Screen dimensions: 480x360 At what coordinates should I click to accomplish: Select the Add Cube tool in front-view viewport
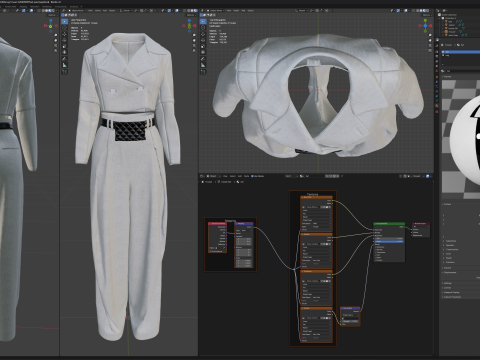tap(64, 72)
